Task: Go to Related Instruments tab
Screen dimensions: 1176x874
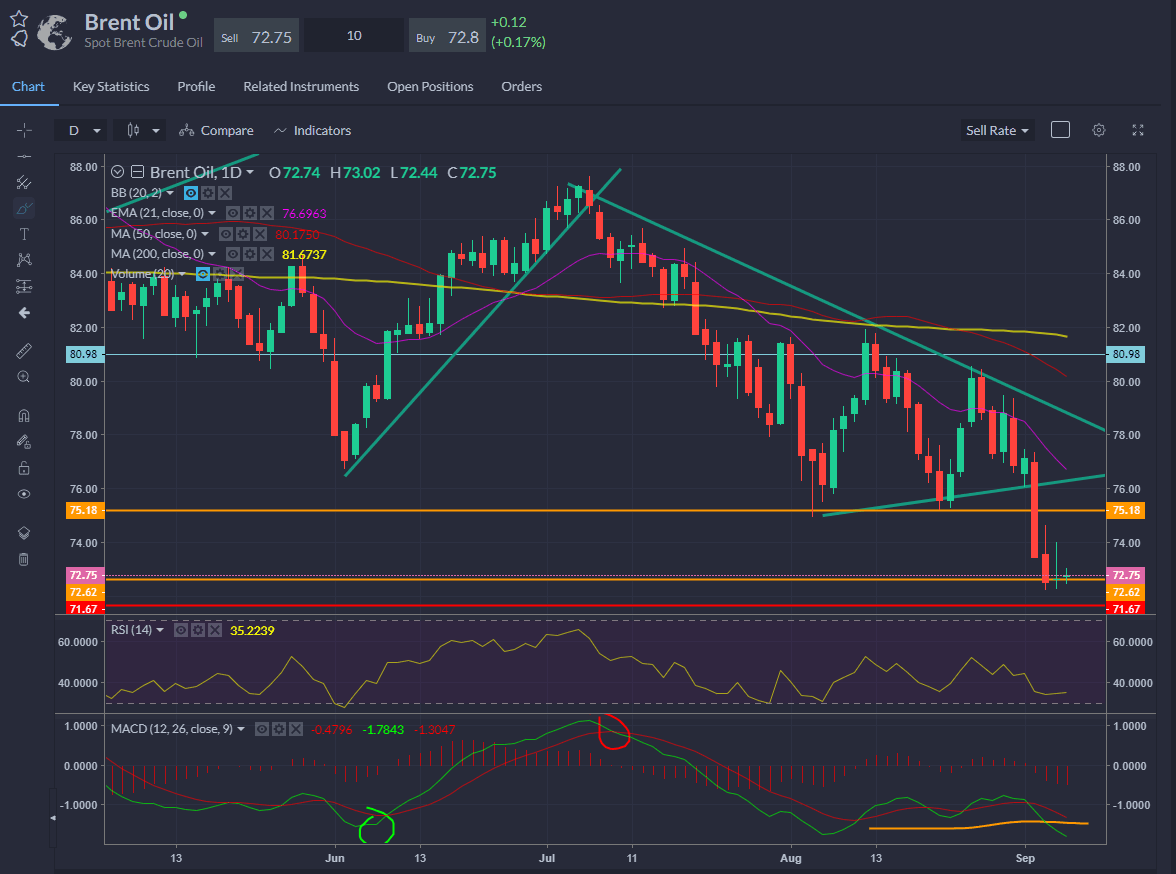Action: [301, 86]
